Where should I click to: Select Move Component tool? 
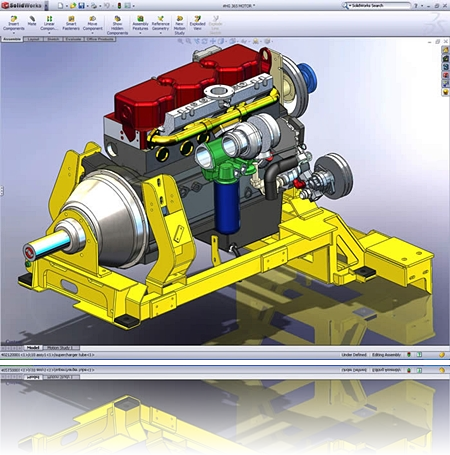pos(93,23)
